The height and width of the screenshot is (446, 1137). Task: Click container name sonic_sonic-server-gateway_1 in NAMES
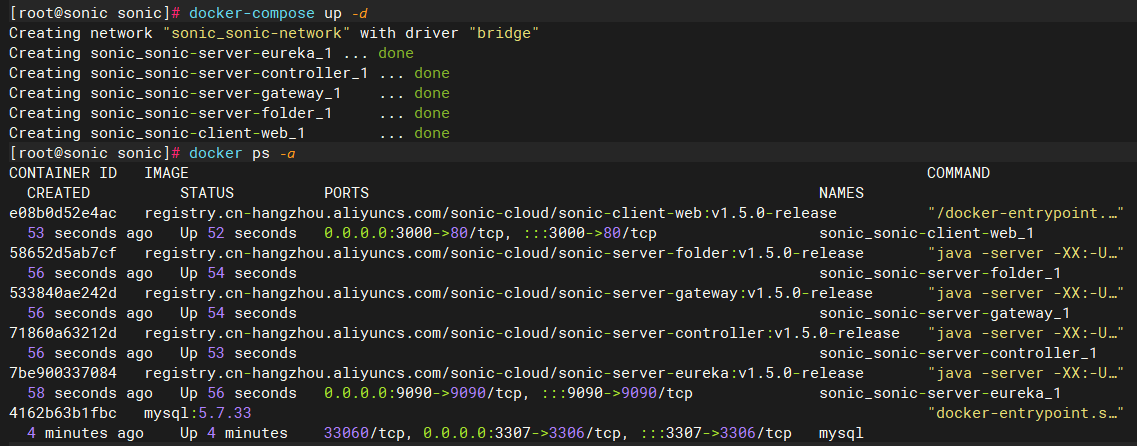pyautogui.click(x=944, y=313)
